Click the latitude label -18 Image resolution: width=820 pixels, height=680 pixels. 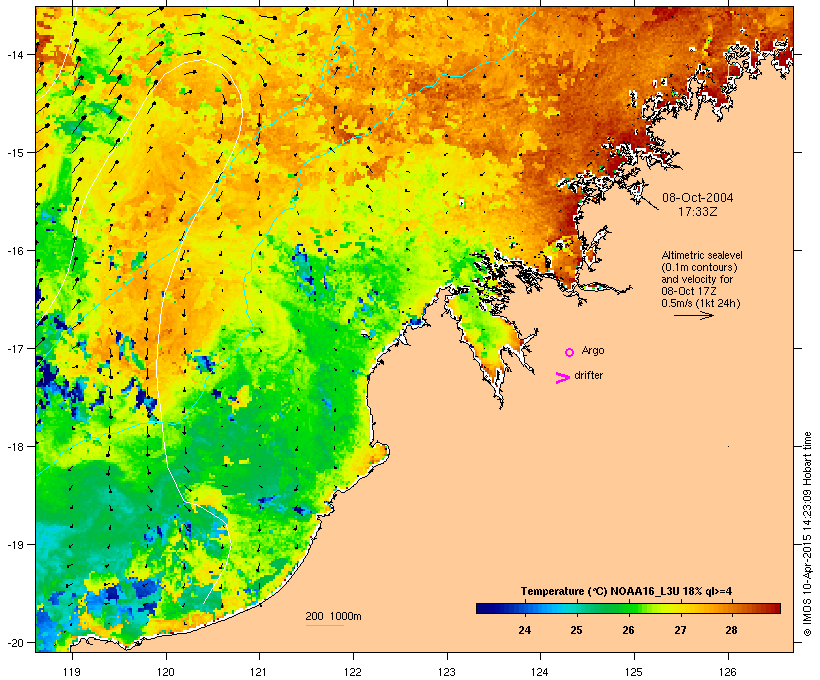tap(14, 446)
